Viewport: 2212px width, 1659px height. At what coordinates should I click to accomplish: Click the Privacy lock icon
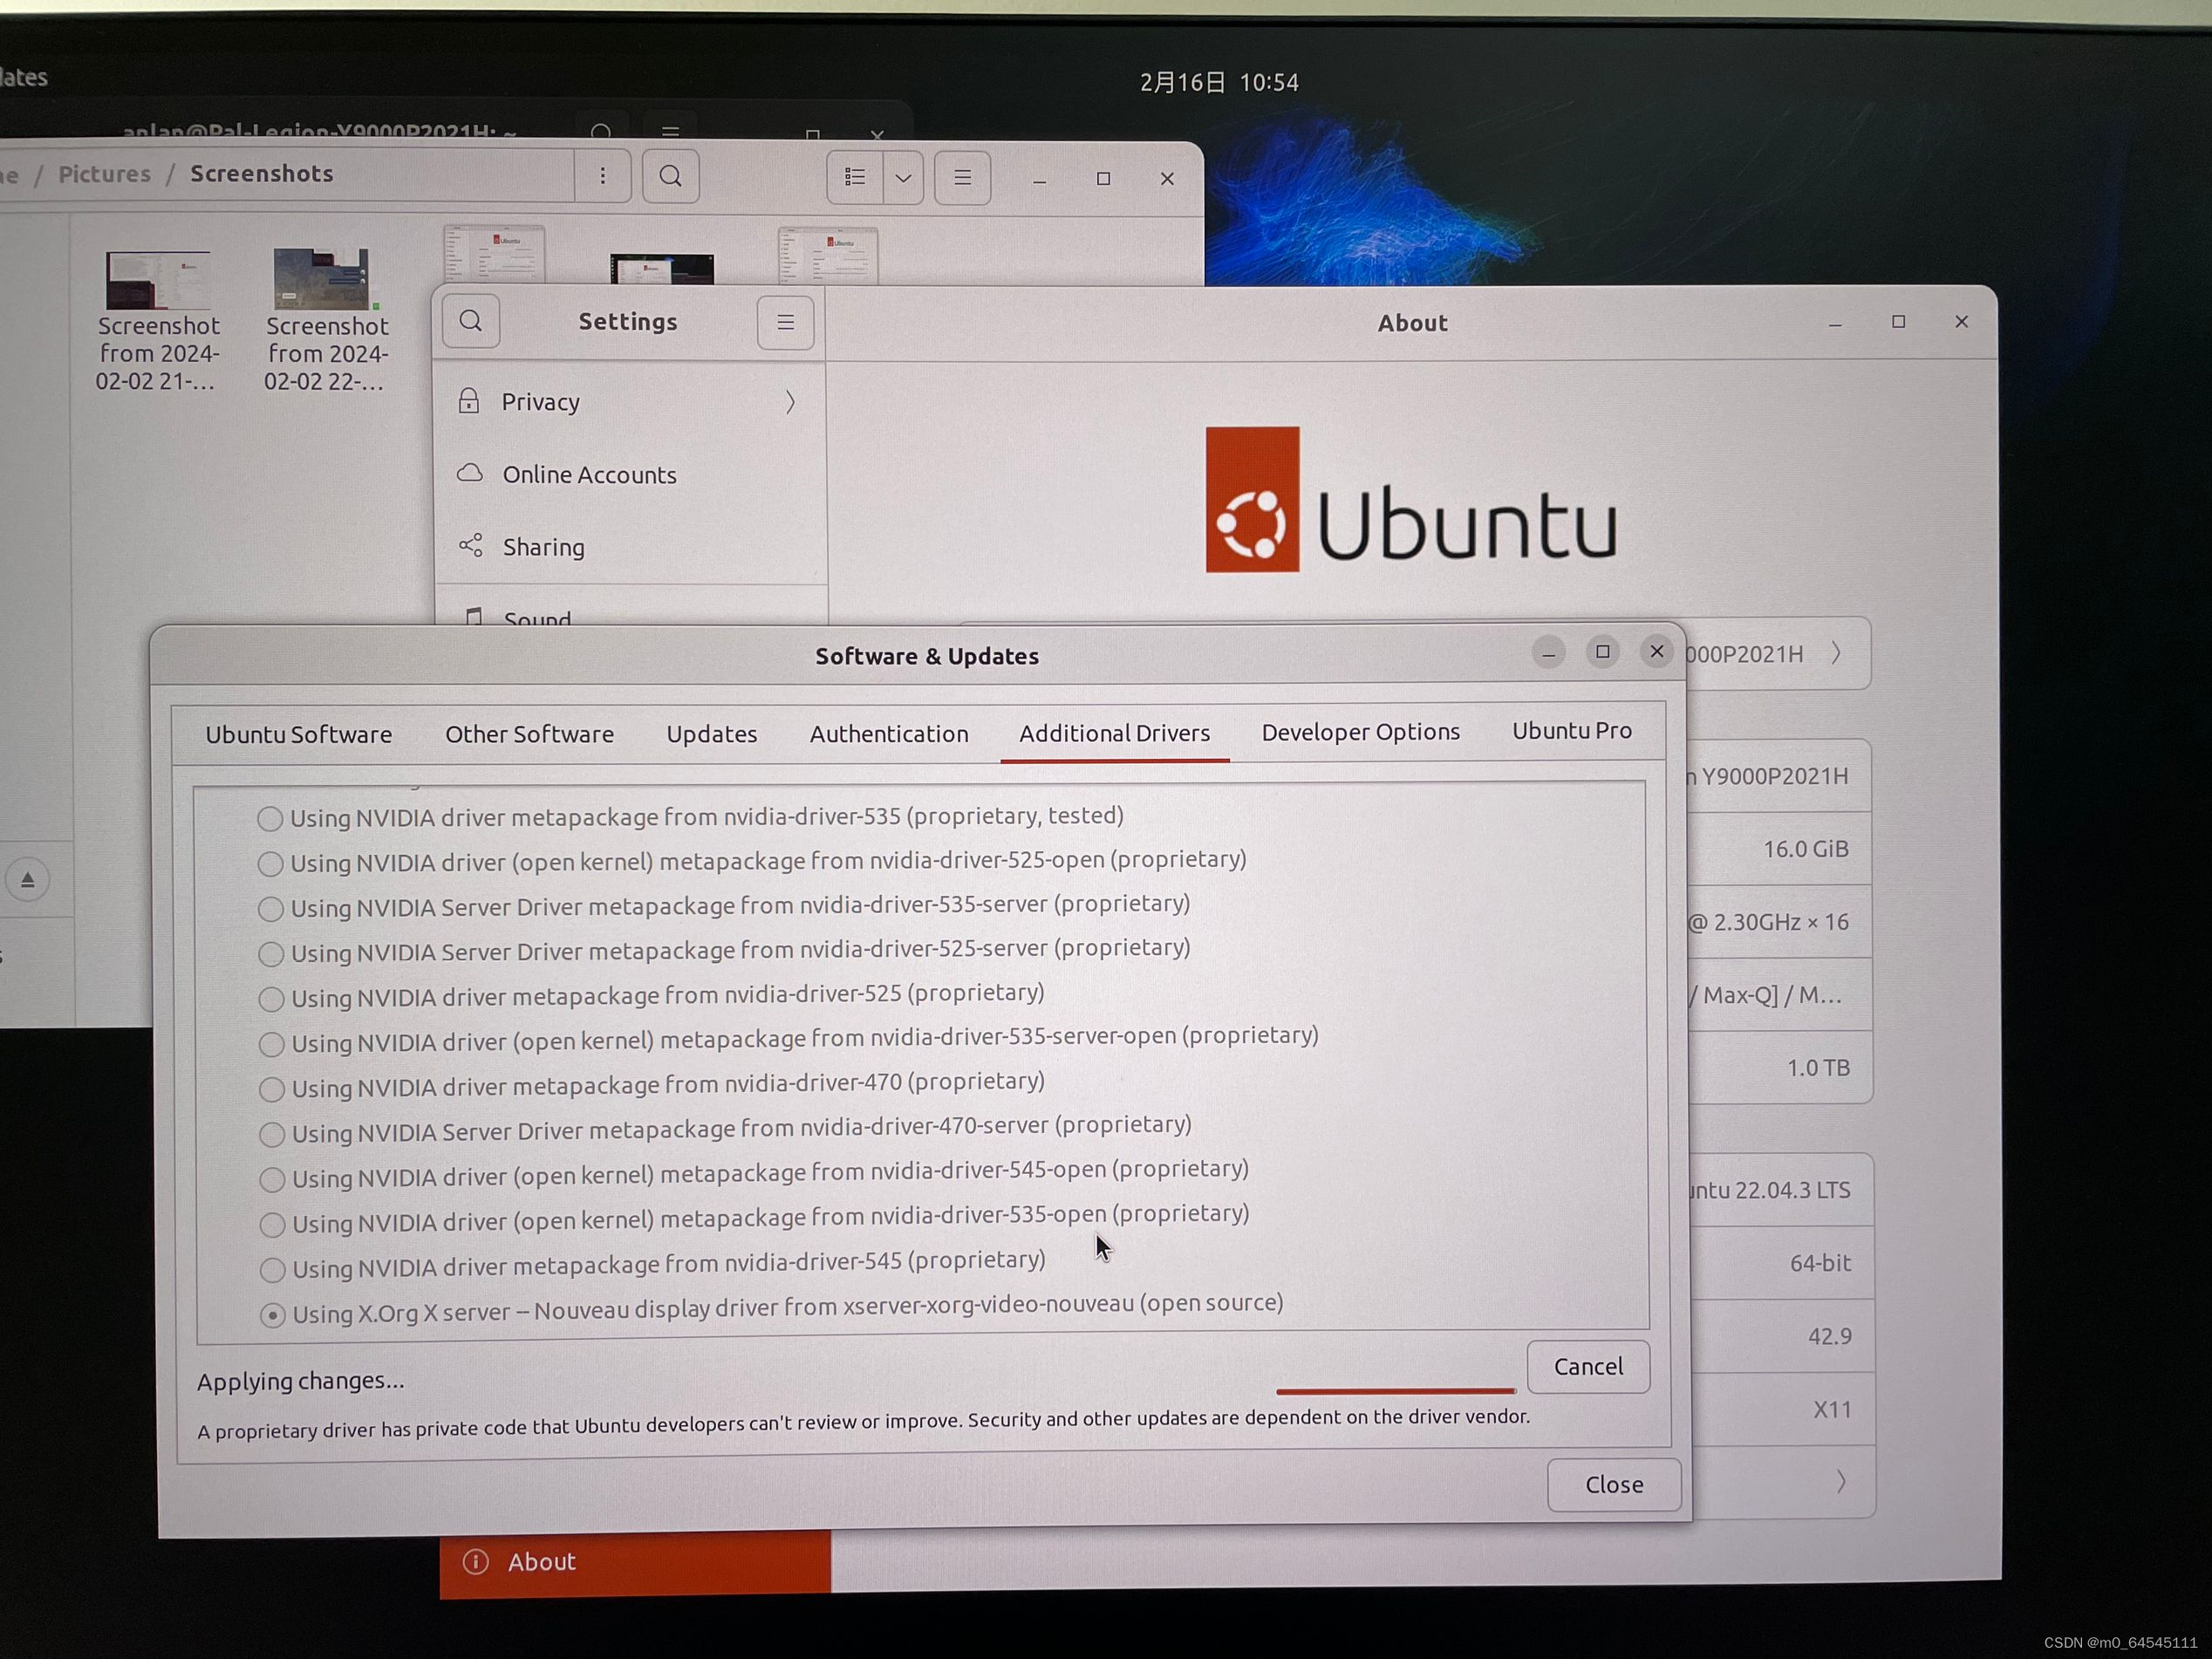[468, 401]
